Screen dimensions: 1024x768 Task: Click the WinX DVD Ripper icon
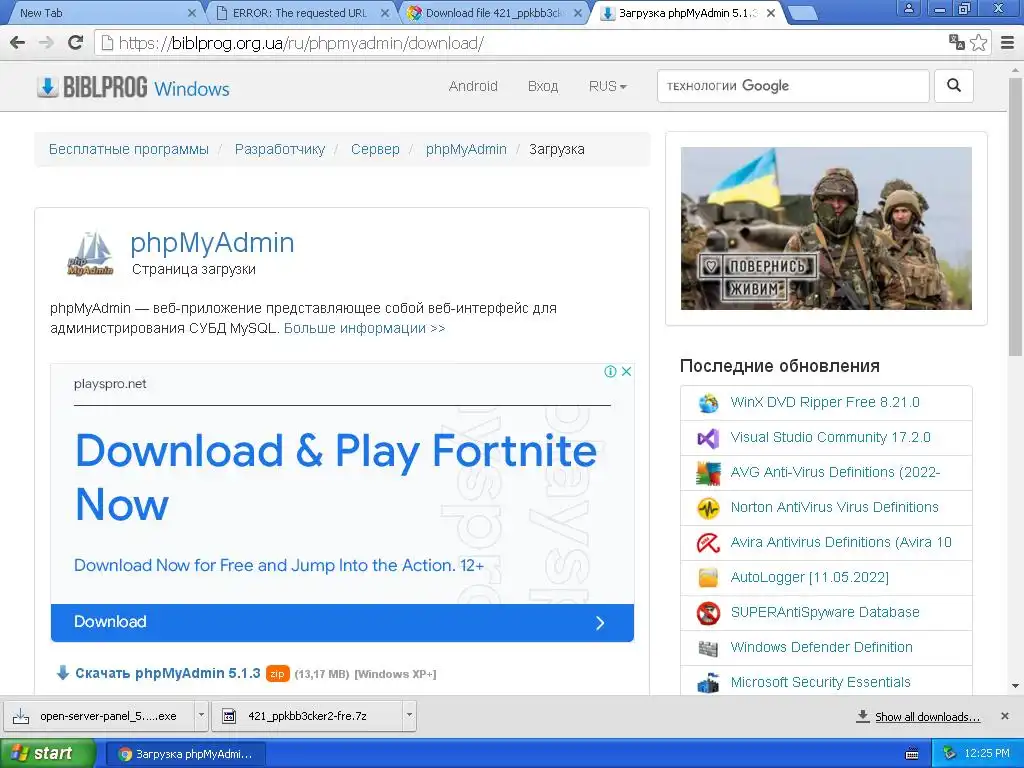(x=708, y=403)
